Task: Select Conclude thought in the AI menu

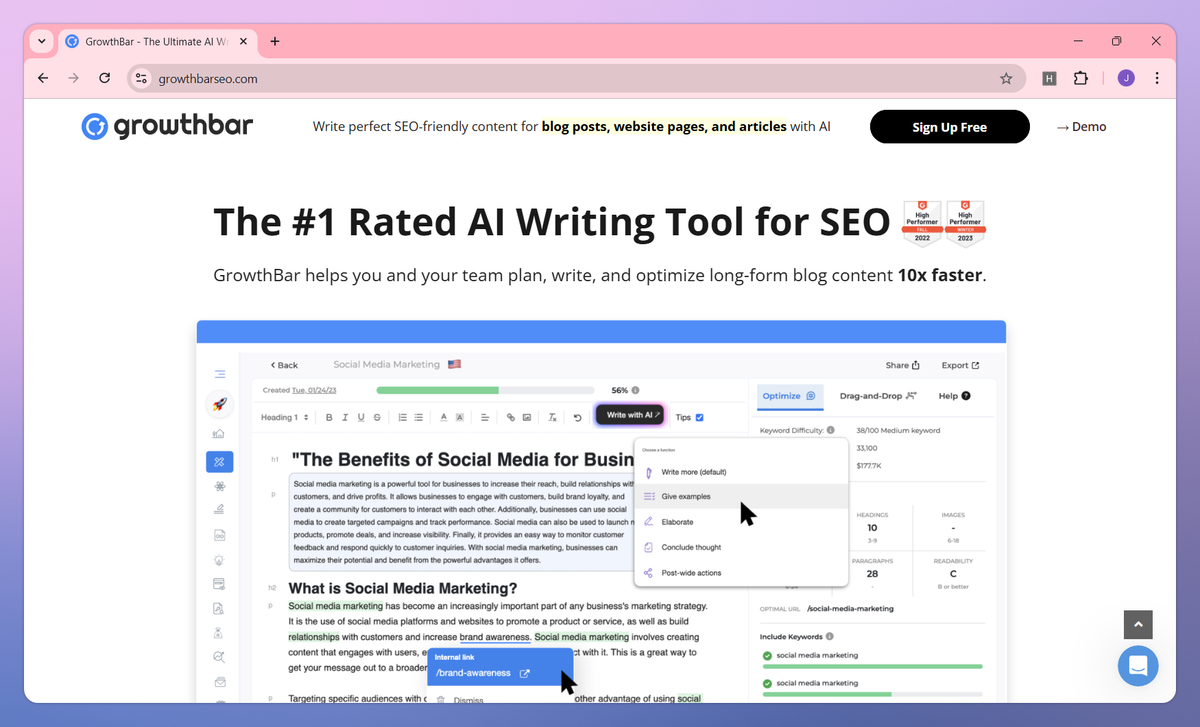Action: pyautogui.click(x=741, y=547)
